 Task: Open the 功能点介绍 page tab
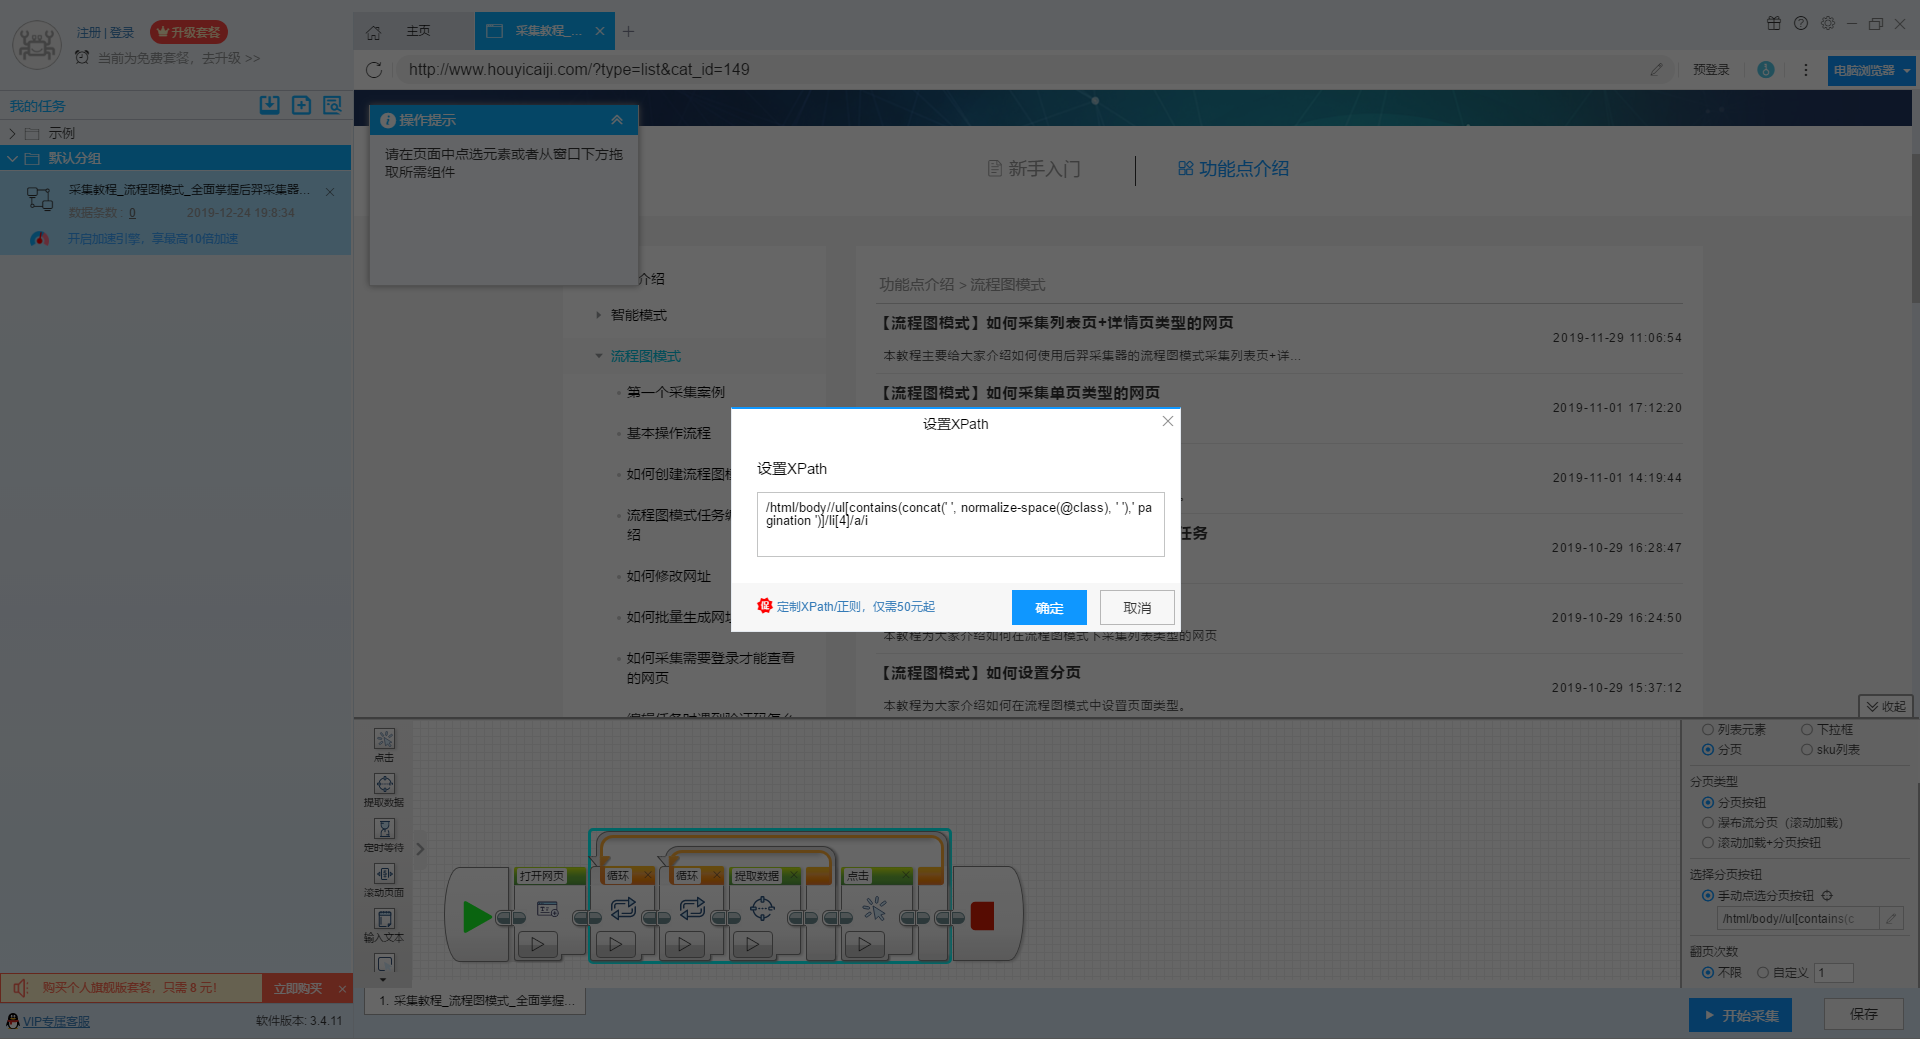1233,169
